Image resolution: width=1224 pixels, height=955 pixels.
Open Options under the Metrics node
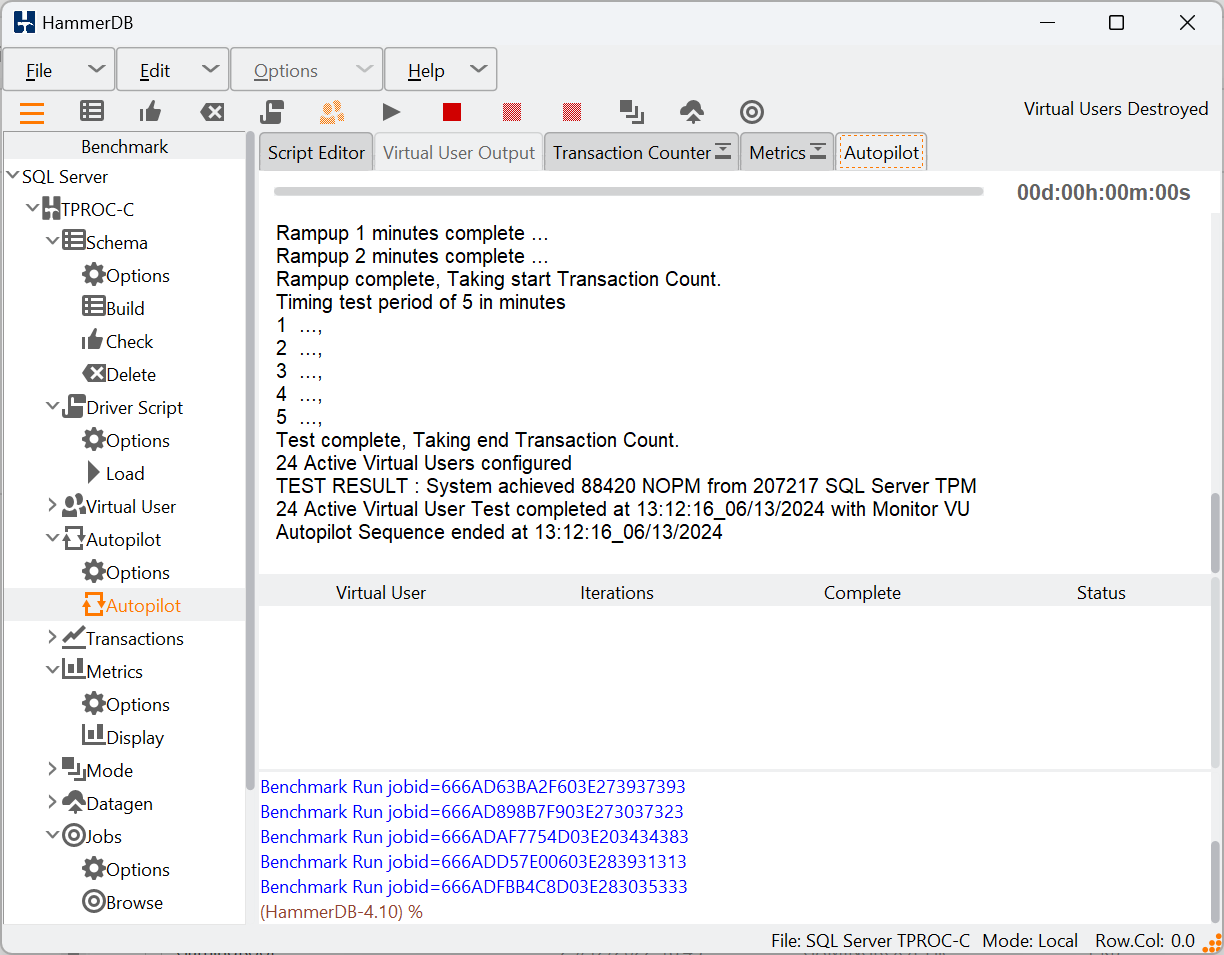(126, 704)
